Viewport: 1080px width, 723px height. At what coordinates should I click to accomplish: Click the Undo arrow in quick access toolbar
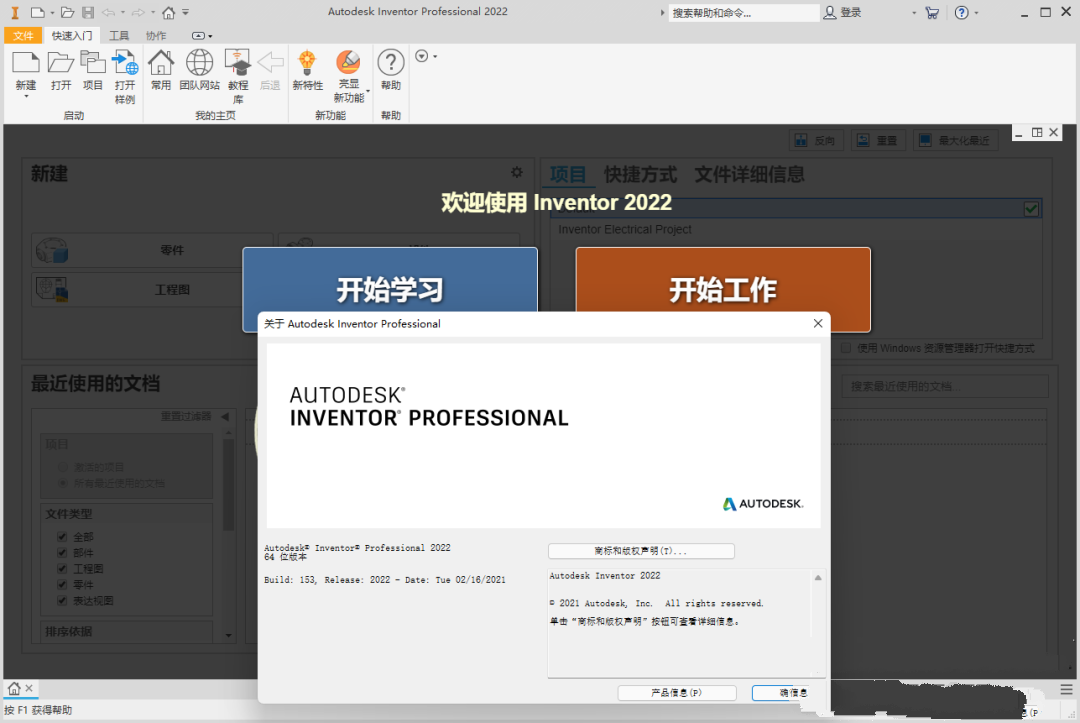coord(108,12)
